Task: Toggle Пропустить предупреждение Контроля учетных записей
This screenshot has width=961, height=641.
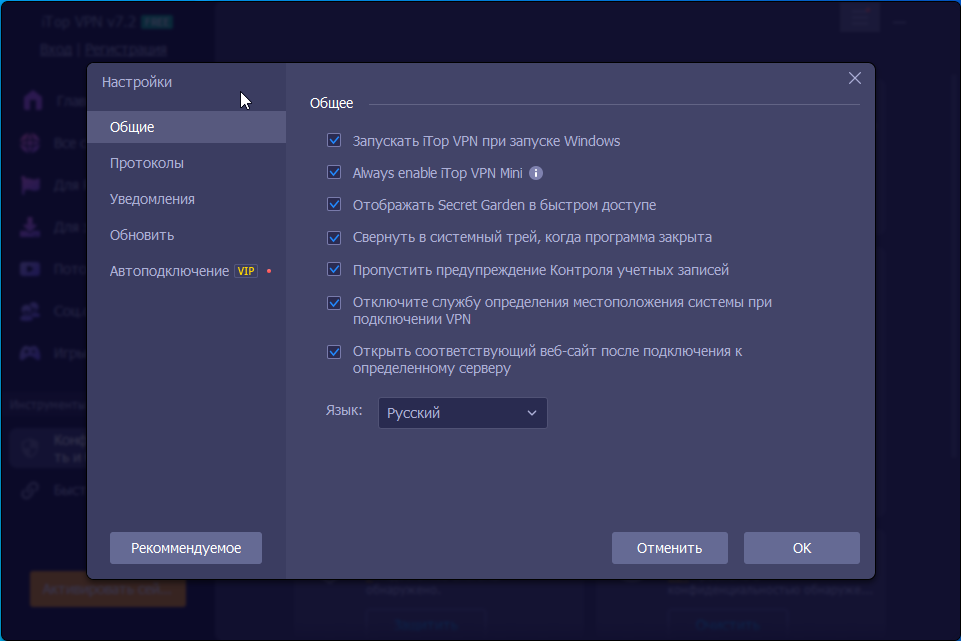Action: pyautogui.click(x=335, y=270)
